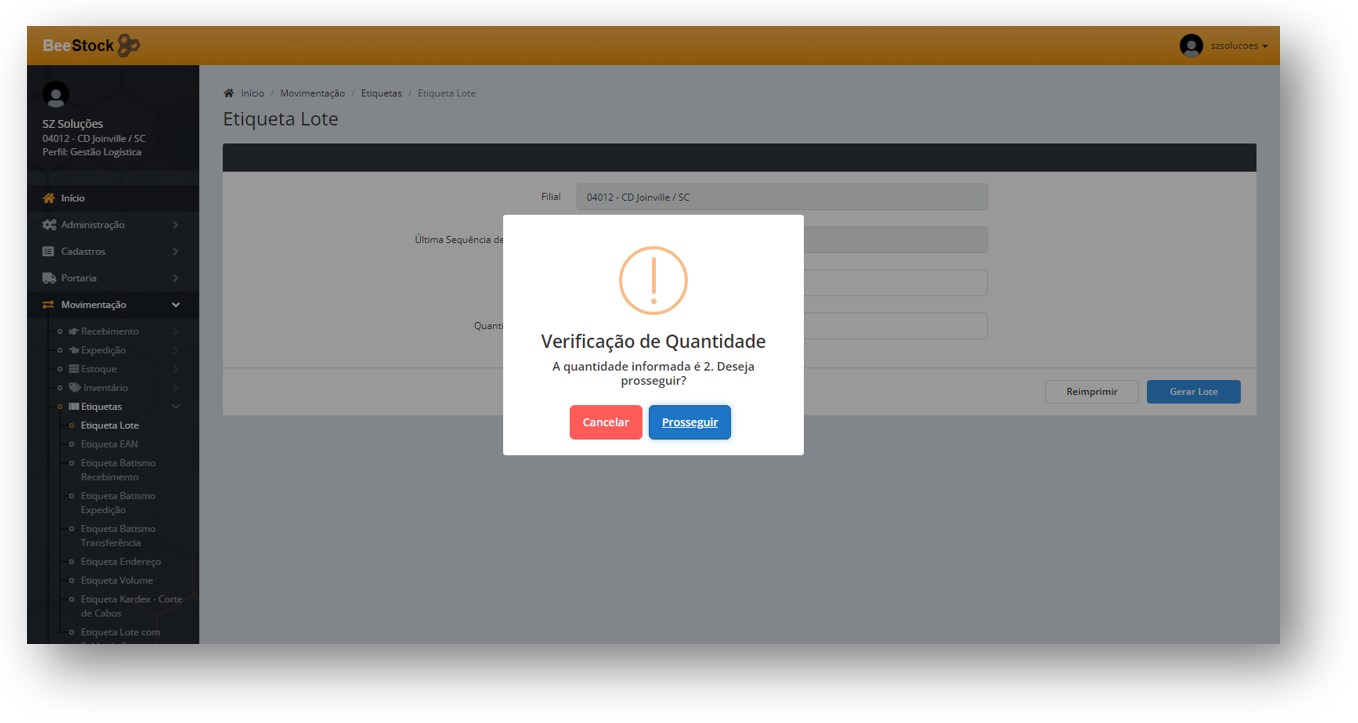This screenshot has width=1358, height=723.
Task: Open Etiqueta EAN menu item
Action: point(109,444)
